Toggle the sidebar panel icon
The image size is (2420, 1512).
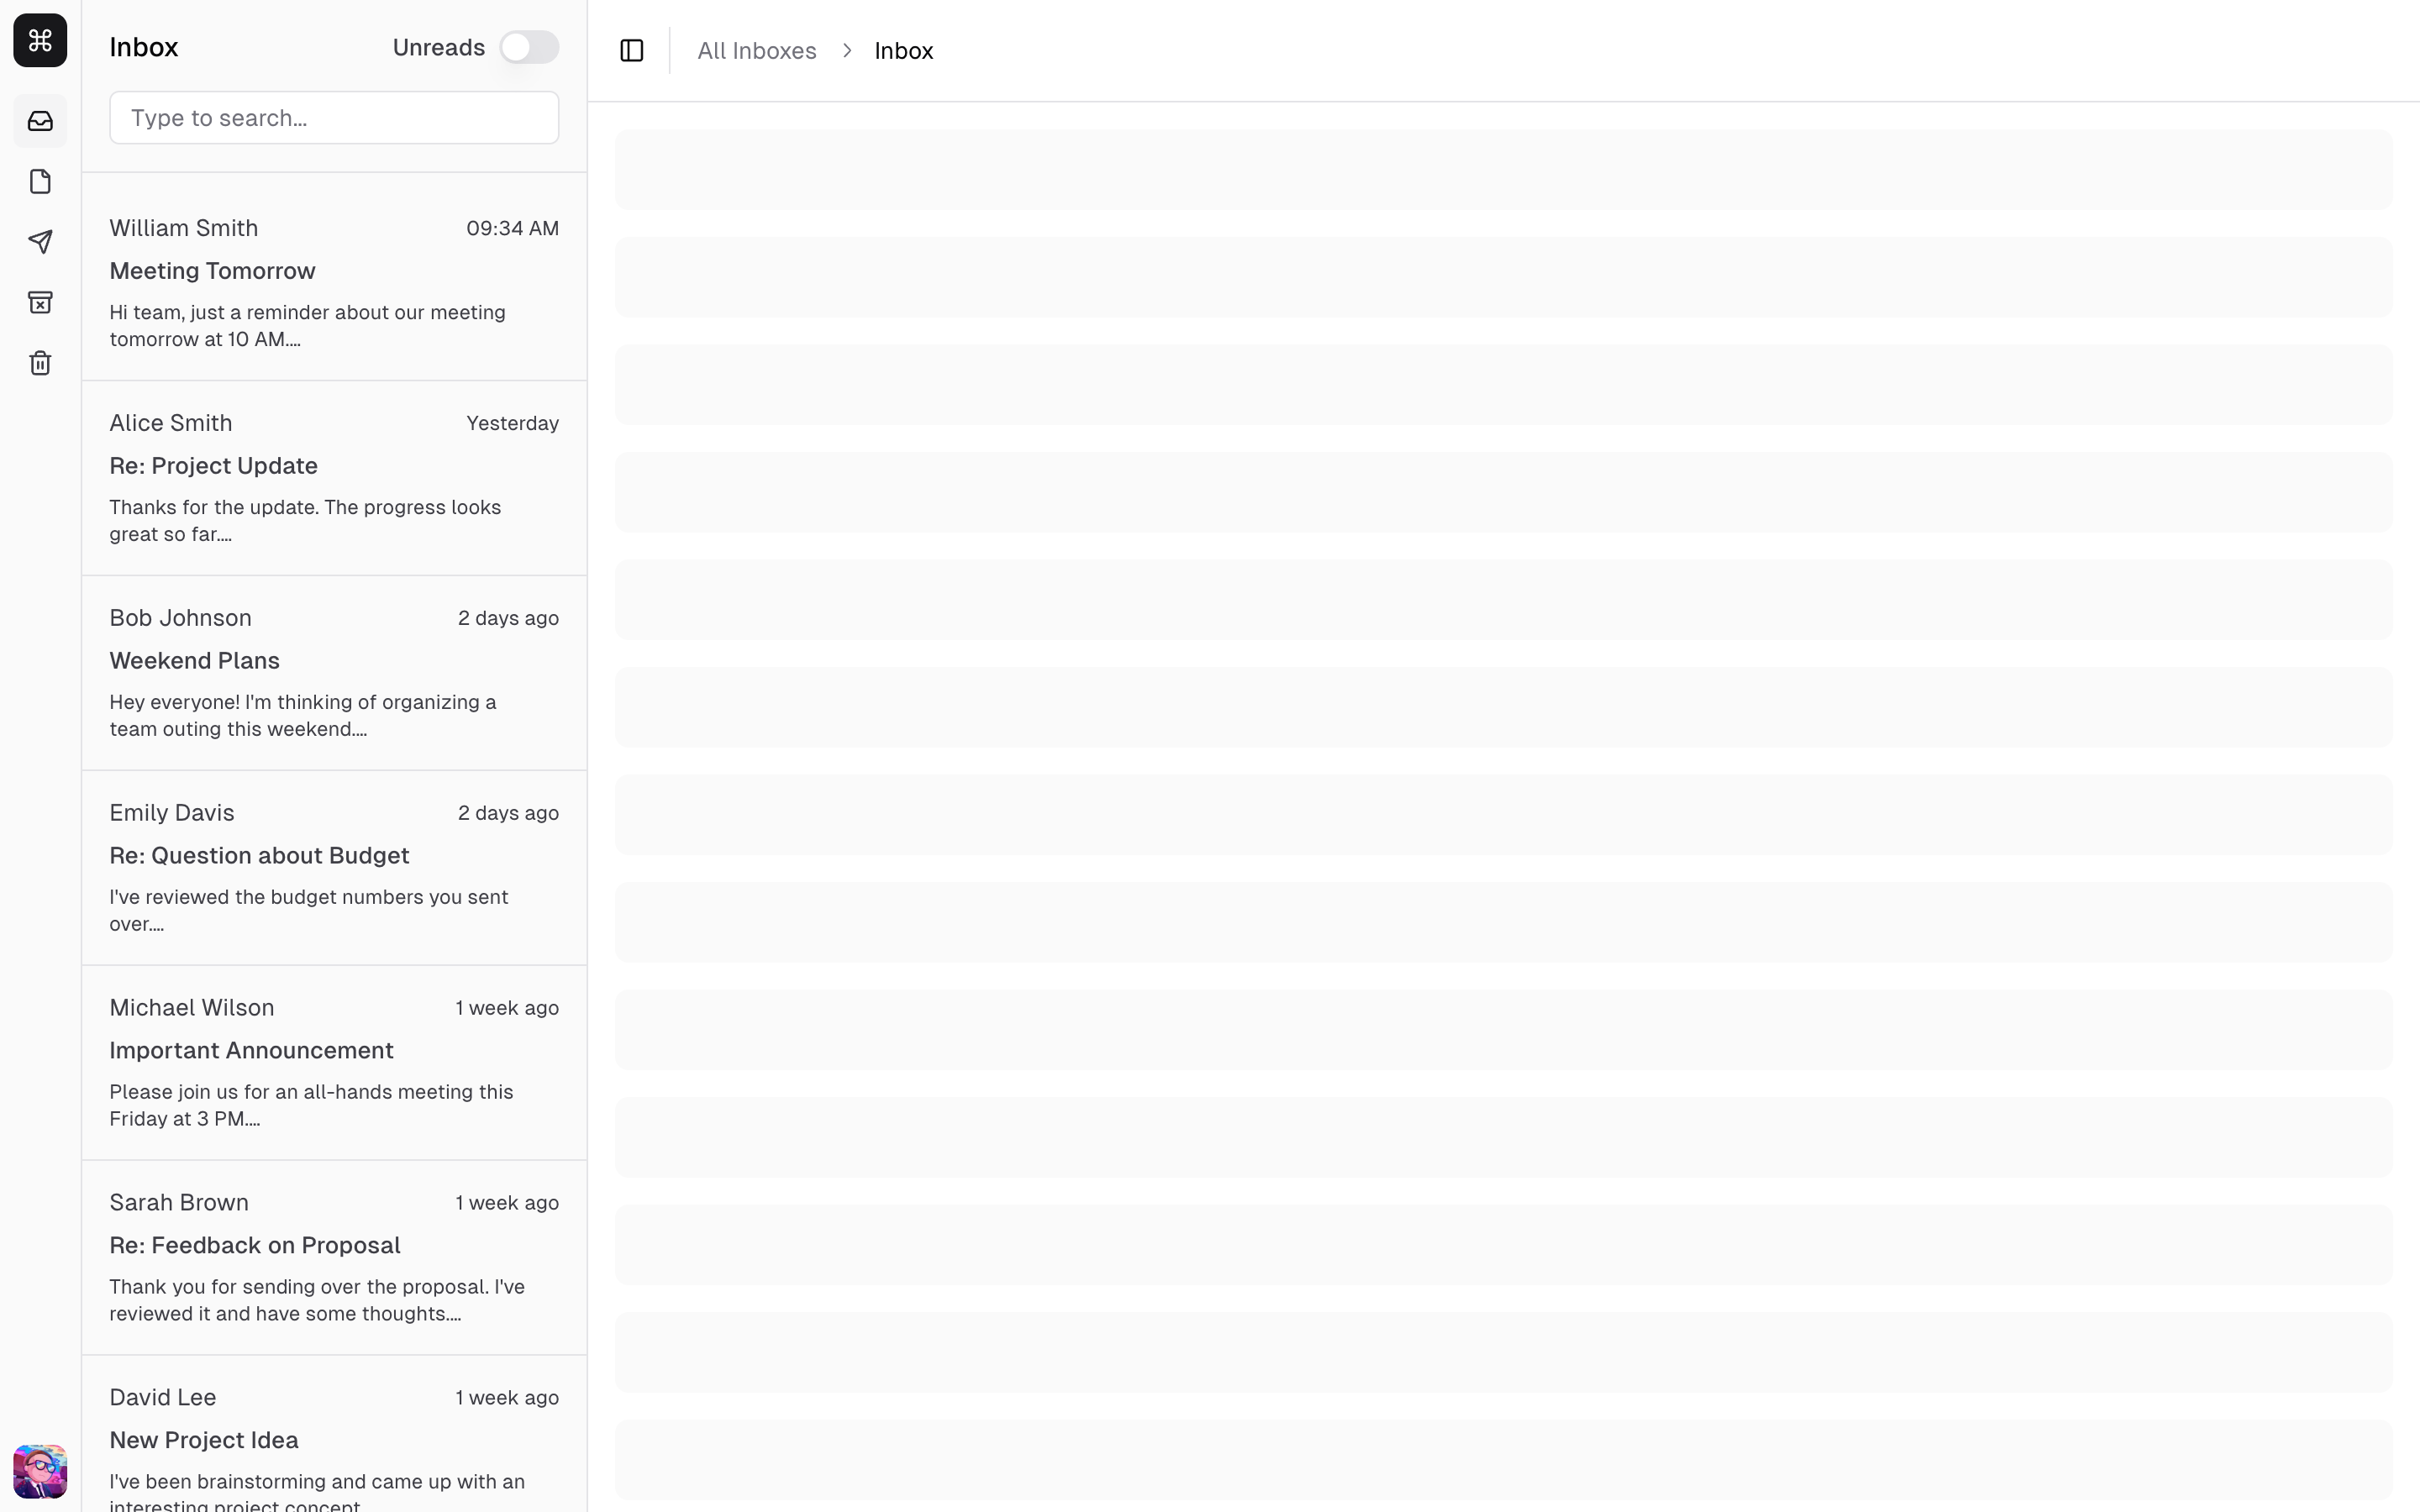[632, 50]
